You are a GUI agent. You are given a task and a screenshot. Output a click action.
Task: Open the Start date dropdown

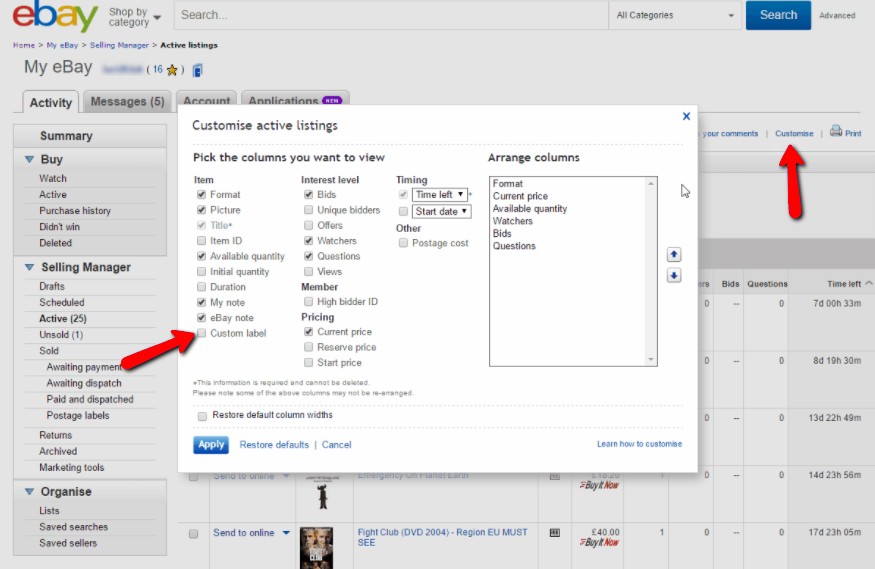pyautogui.click(x=441, y=211)
